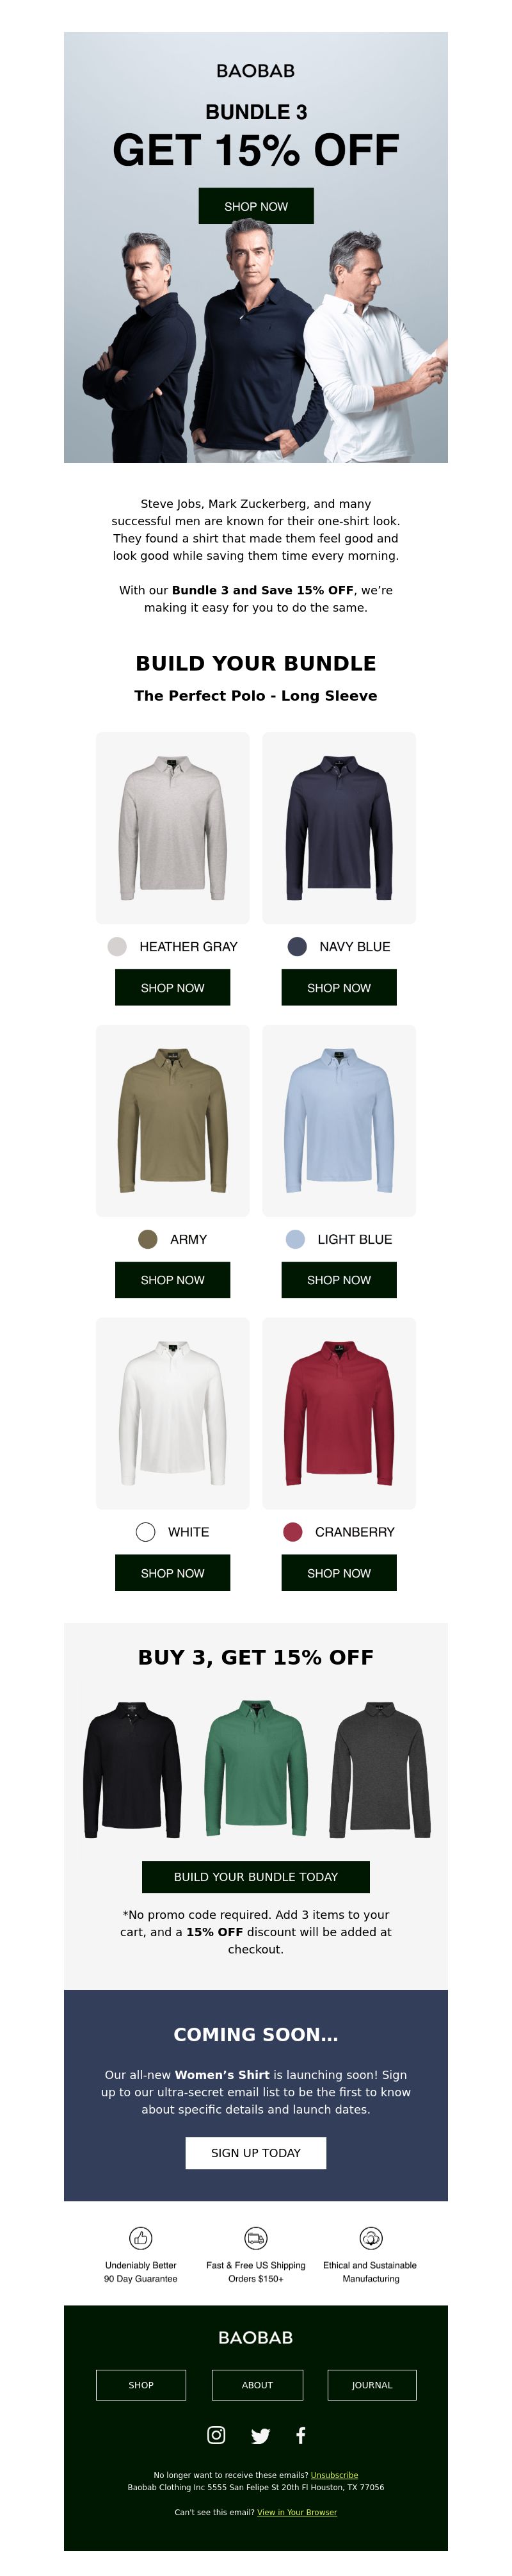
Task: Click the thumbs-up guarantee icon
Action: [x=141, y=2238]
